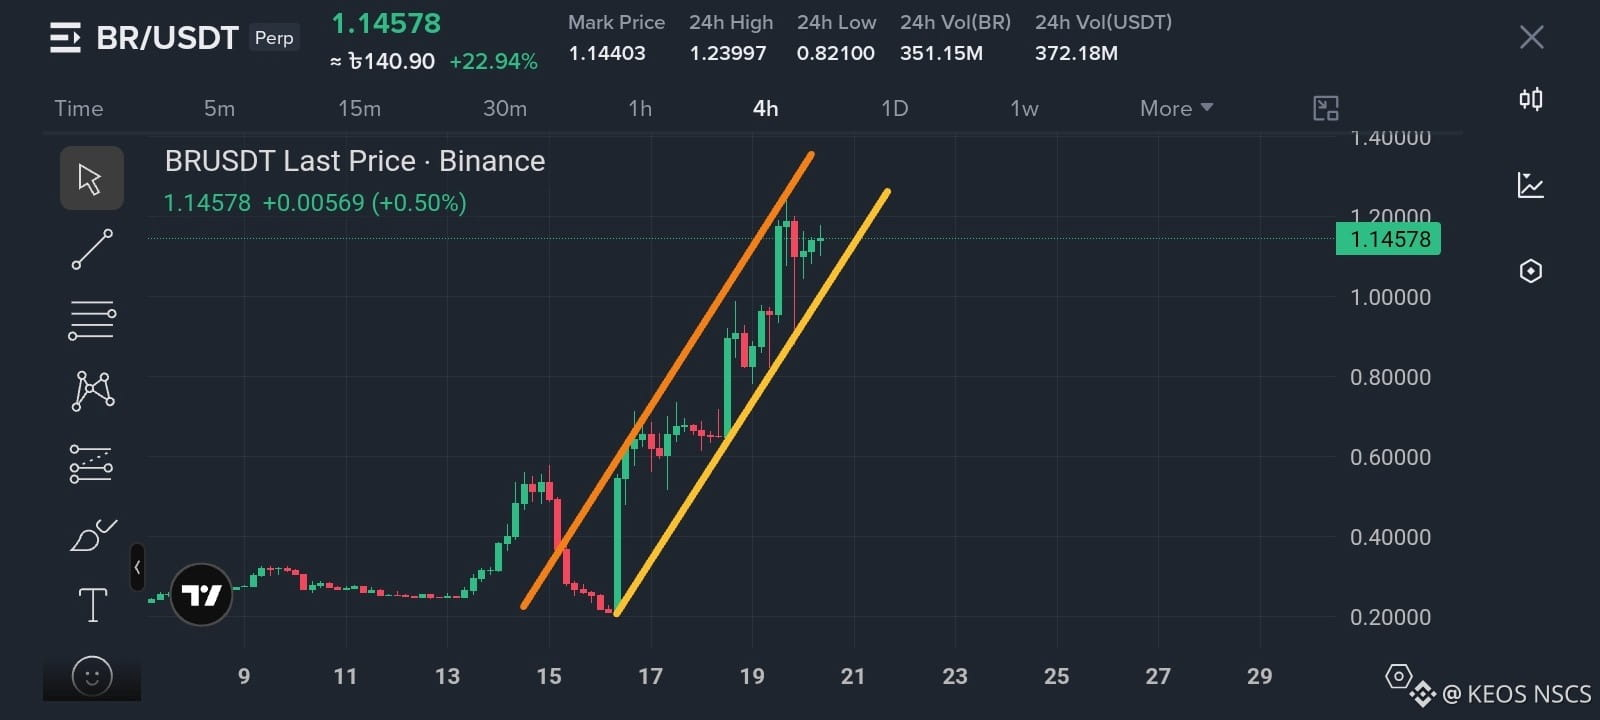1600x720 pixels.
Task: Open the indicators line chart icon
Action: click(1530, 185)
